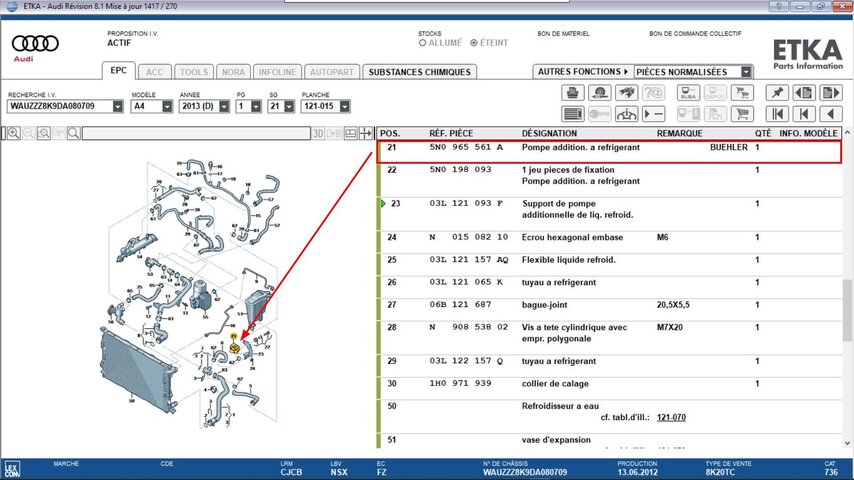Click the LexCom icon in status bar
This screenshot has width=854, height=480.
coord(12,469)
